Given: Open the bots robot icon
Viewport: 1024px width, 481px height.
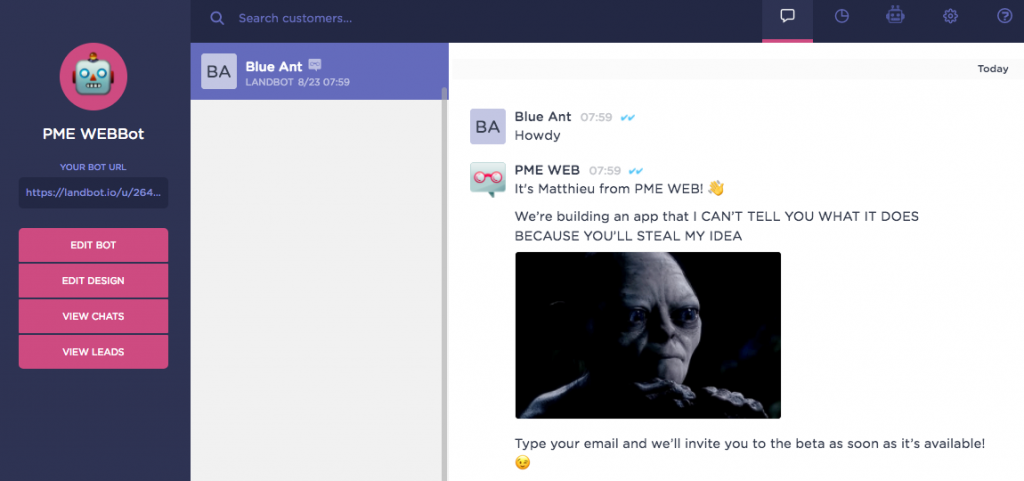Looking at the screenshot, I should [x=895, y=16].
